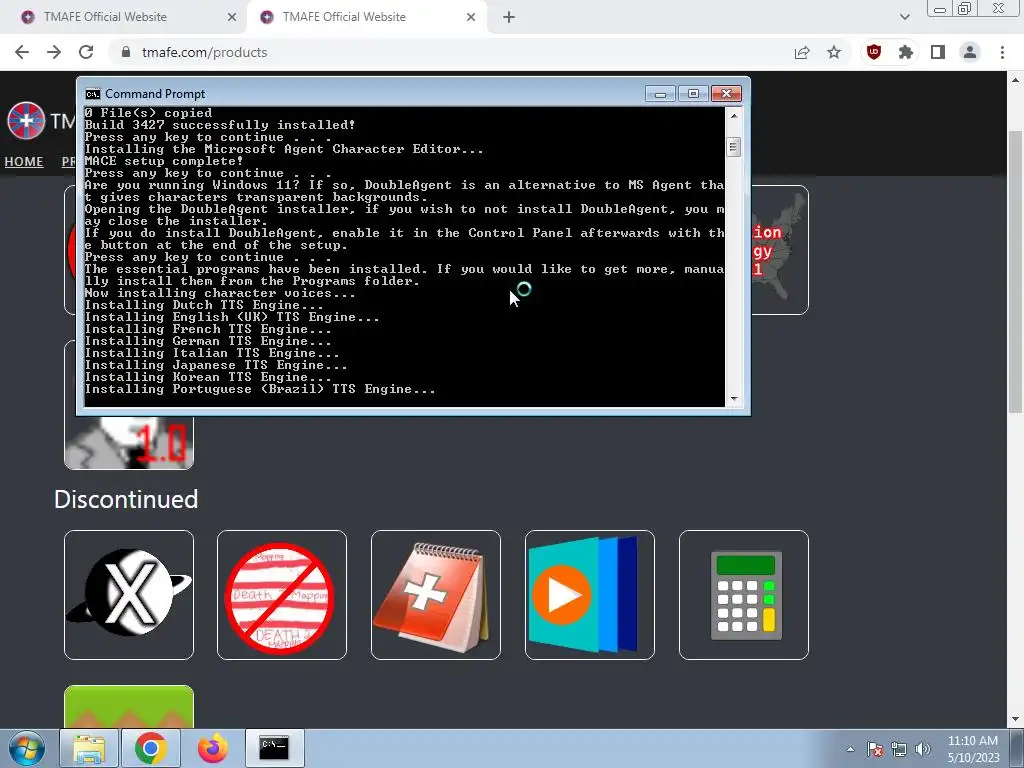This screenshot has height=768, width=1024.
Task: Open the Chrome tab search dropdown
Action: (904, 17)
